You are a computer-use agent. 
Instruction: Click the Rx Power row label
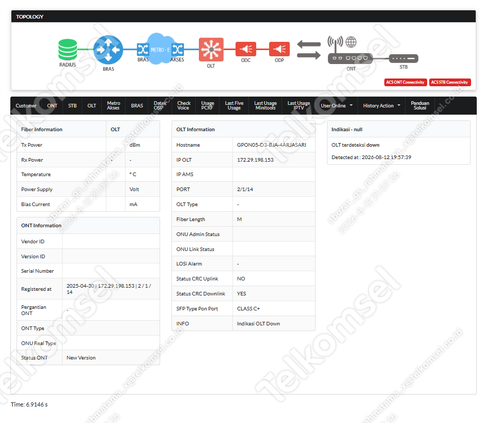pyautogui.click(x=32, y=160)
